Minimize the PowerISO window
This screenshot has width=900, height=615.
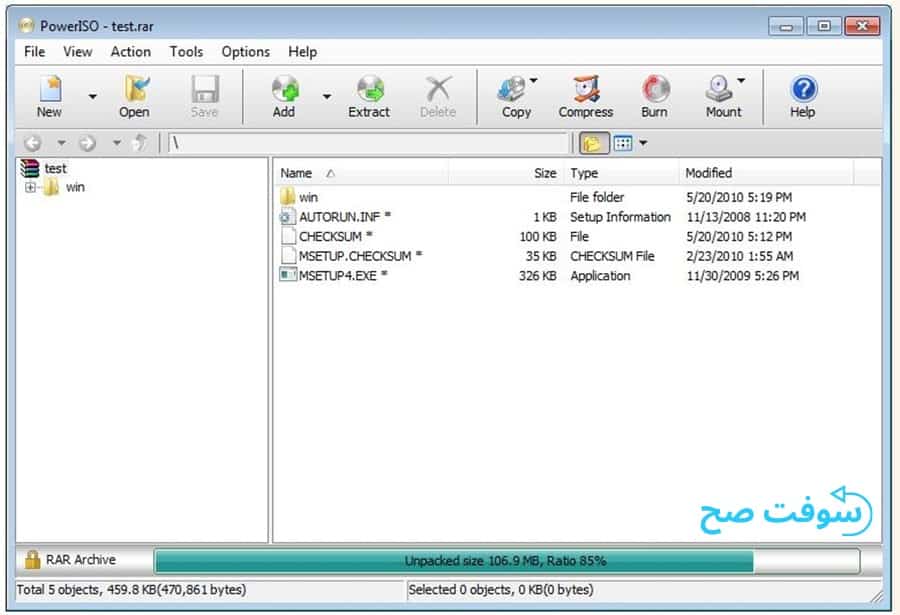point(786,26)
